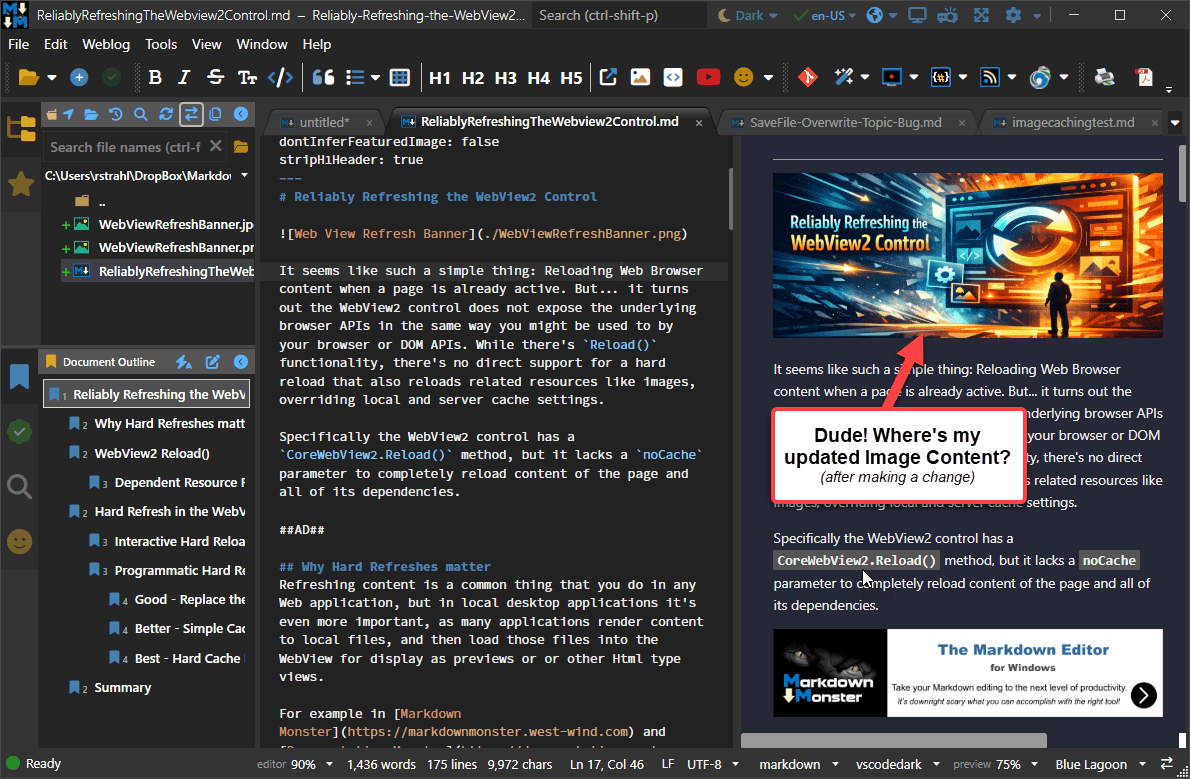Open presentation mode projector icon
The width and height of the screenshot is (1190, 779).
coord(947,15)
